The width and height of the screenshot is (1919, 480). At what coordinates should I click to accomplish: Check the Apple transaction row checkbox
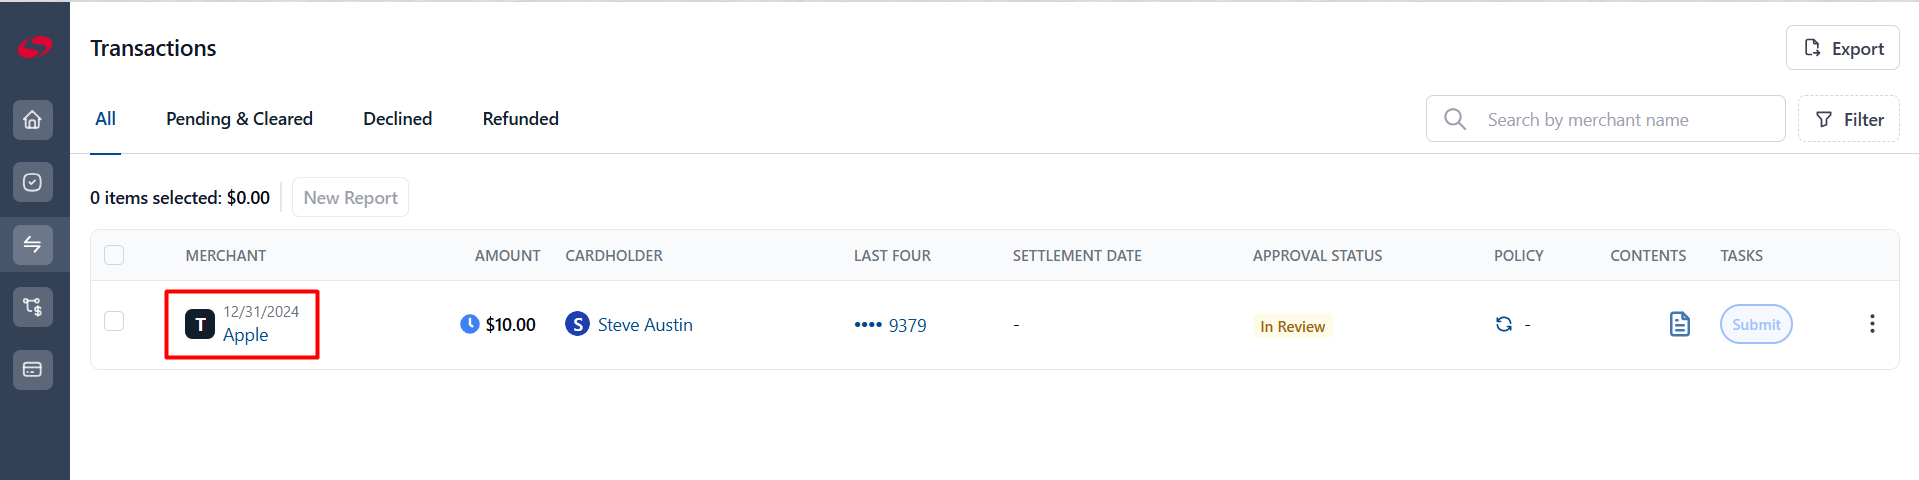(x=114, y=321)
